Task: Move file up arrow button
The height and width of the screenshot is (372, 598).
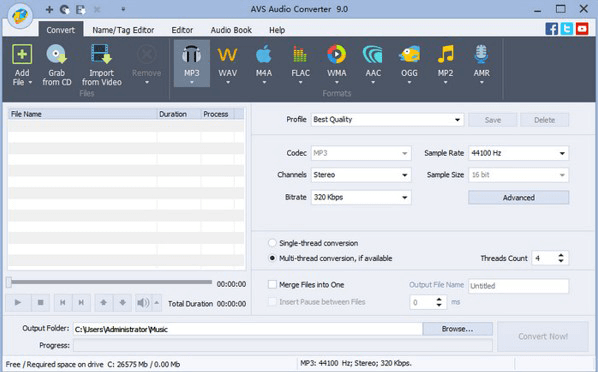Action: point(103,303)
